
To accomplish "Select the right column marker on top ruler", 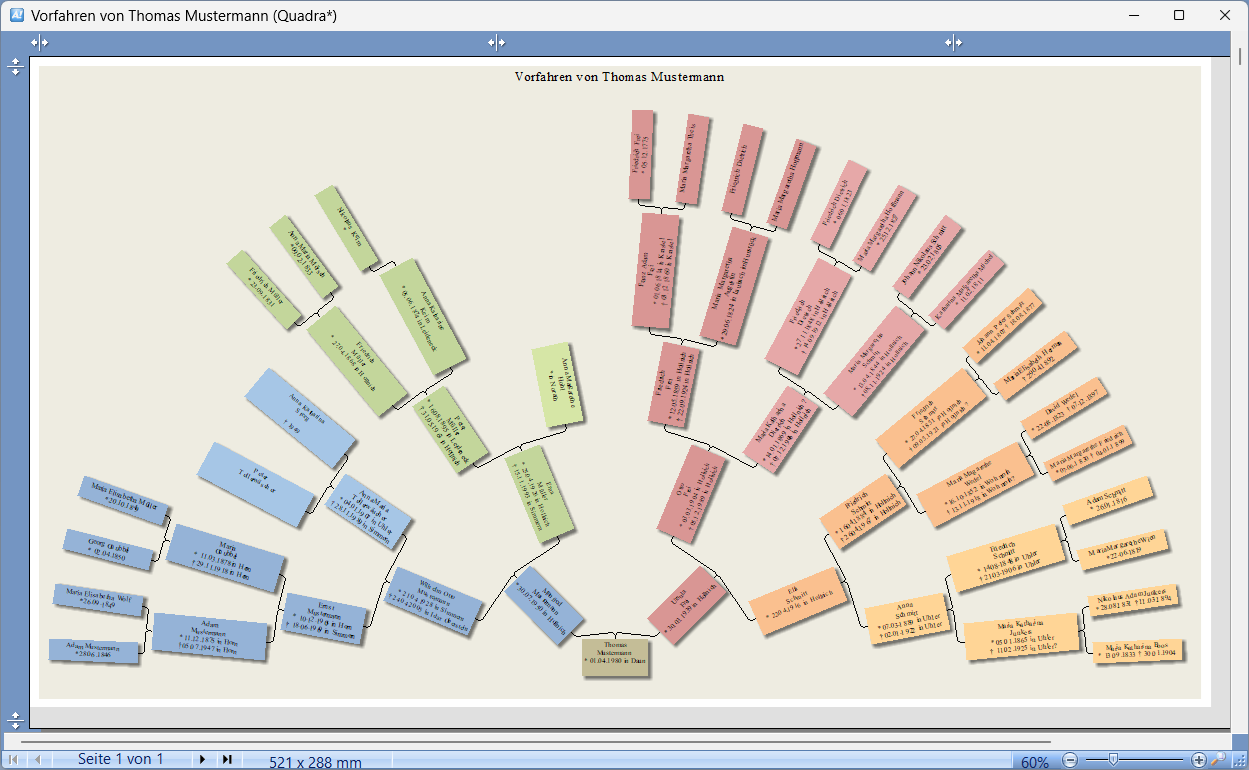I will 953,42.
